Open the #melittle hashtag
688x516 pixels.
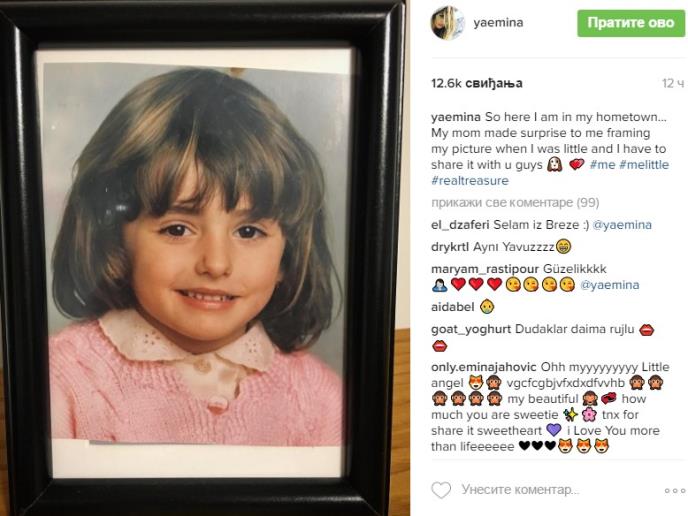(644, 165)
